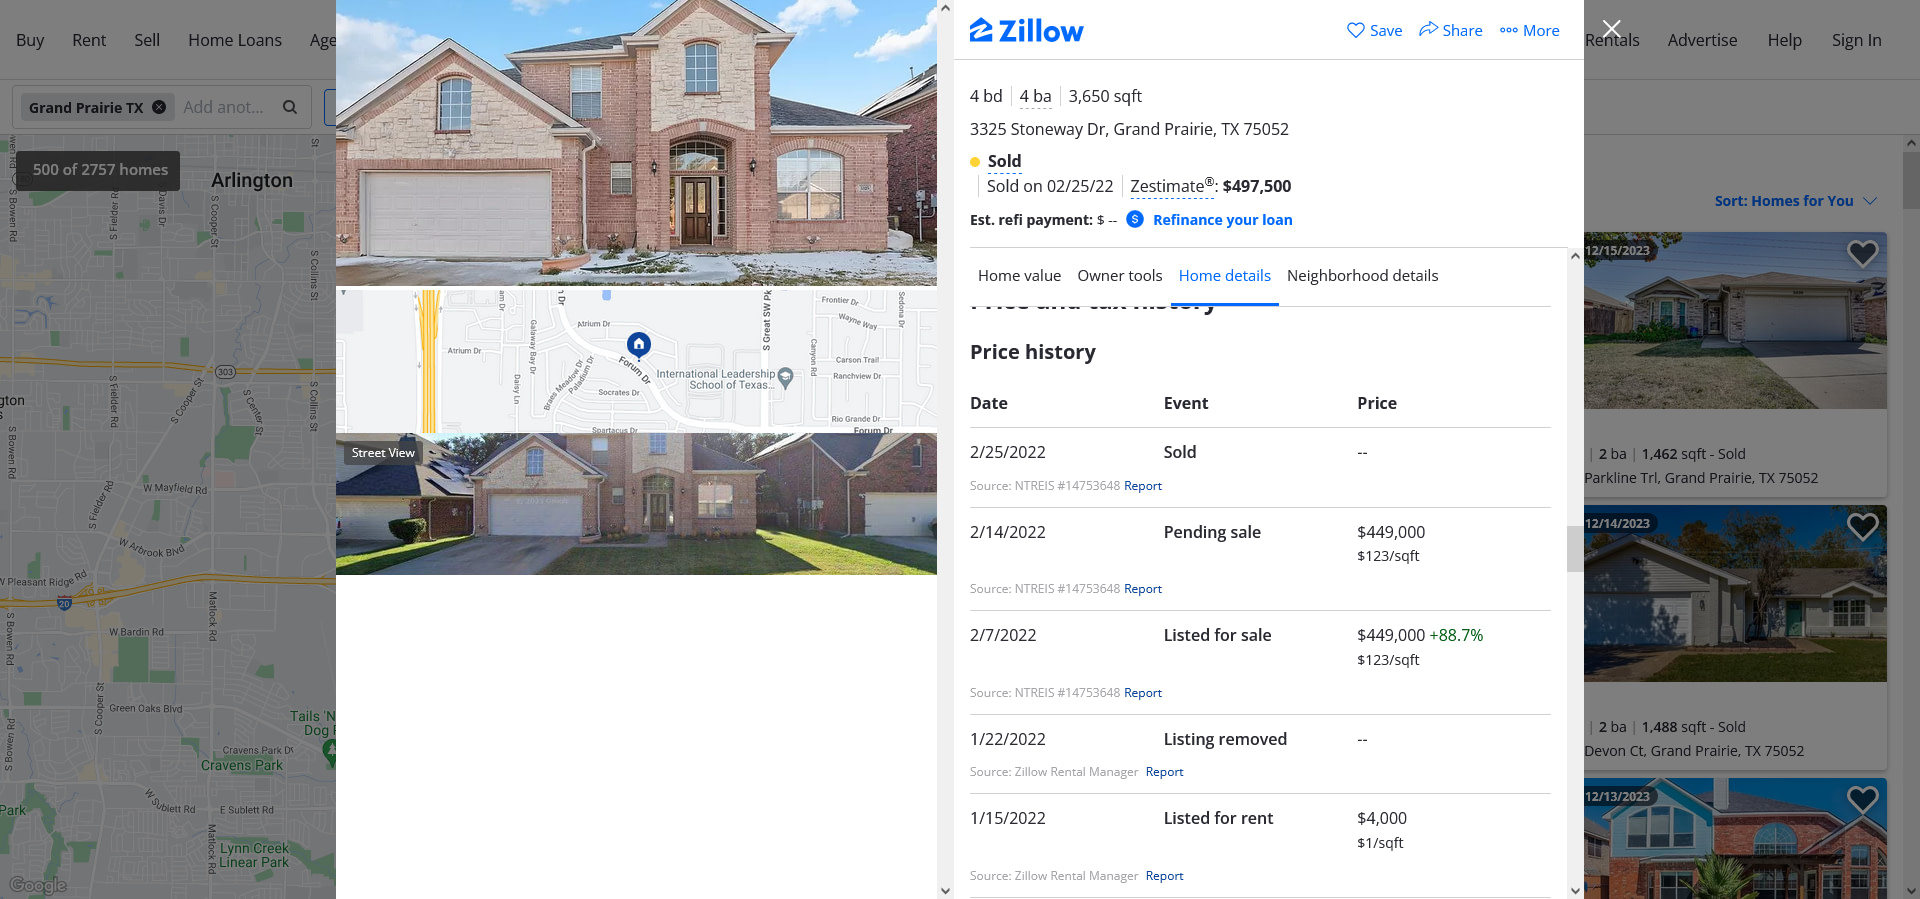The image size is (1920, 899).
Task: Select the Home details tab
Action: [x=1224, y=276]
